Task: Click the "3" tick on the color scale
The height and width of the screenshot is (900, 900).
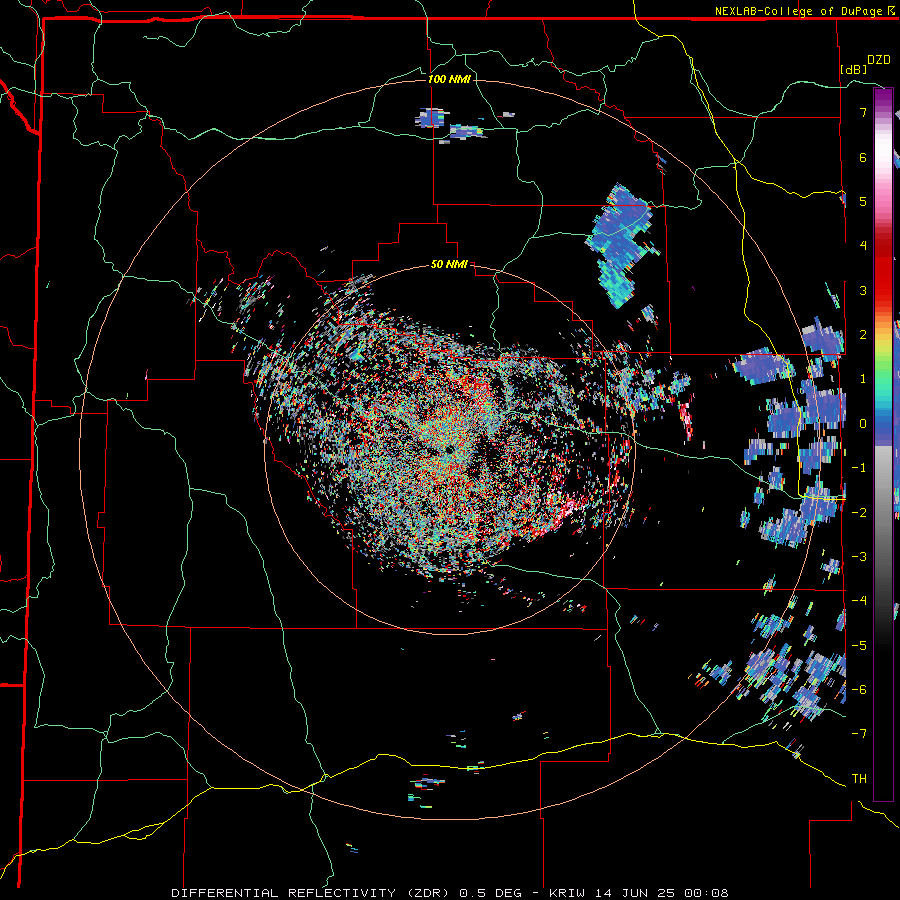Action: coord(863,290)
